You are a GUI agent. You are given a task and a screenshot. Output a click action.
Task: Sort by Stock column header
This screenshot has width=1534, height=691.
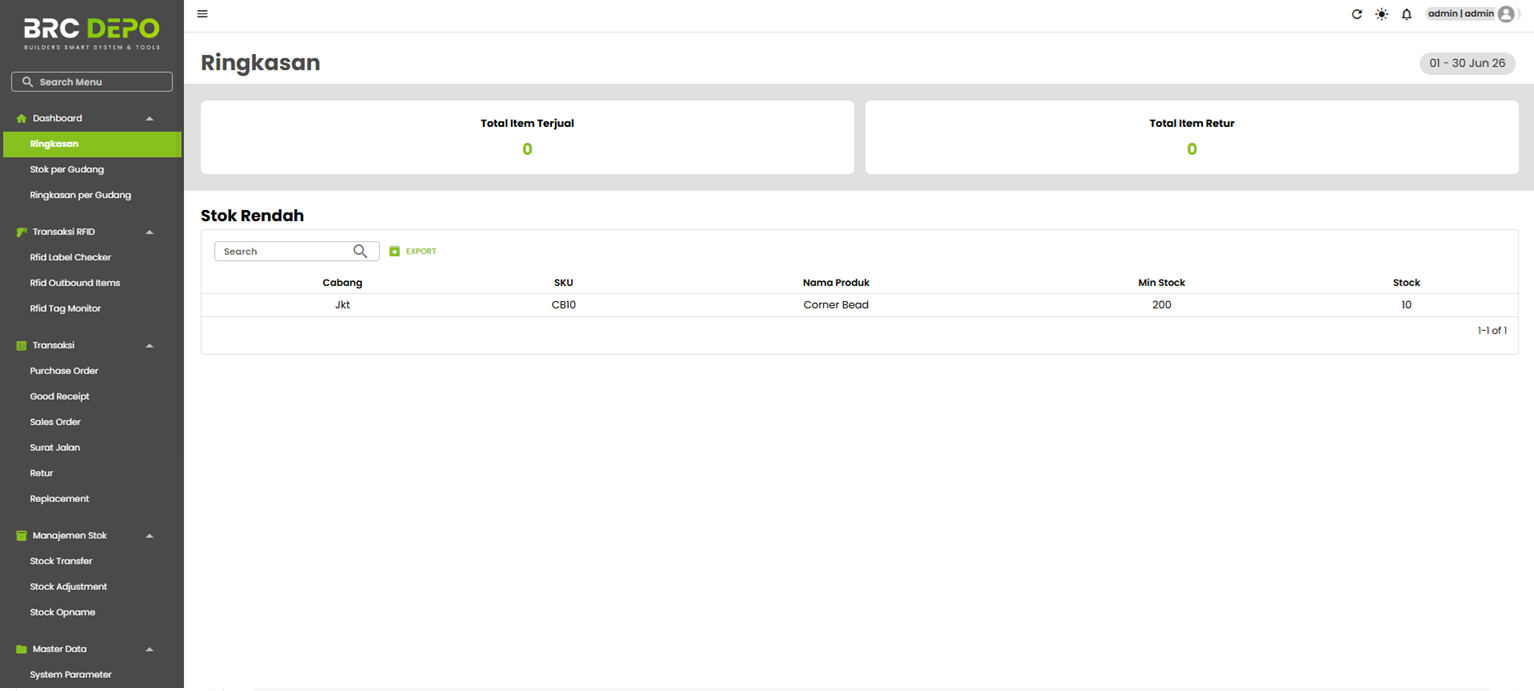coord(1406,283)
